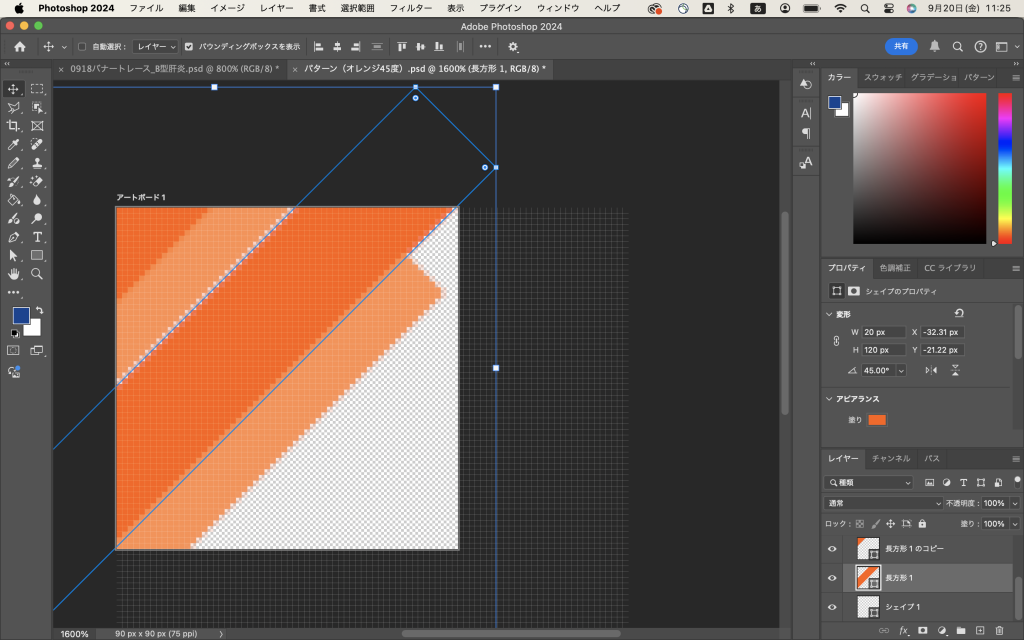Choose the Zoom tool
This screenshot has width=1024, height=640.
point(37,274)
